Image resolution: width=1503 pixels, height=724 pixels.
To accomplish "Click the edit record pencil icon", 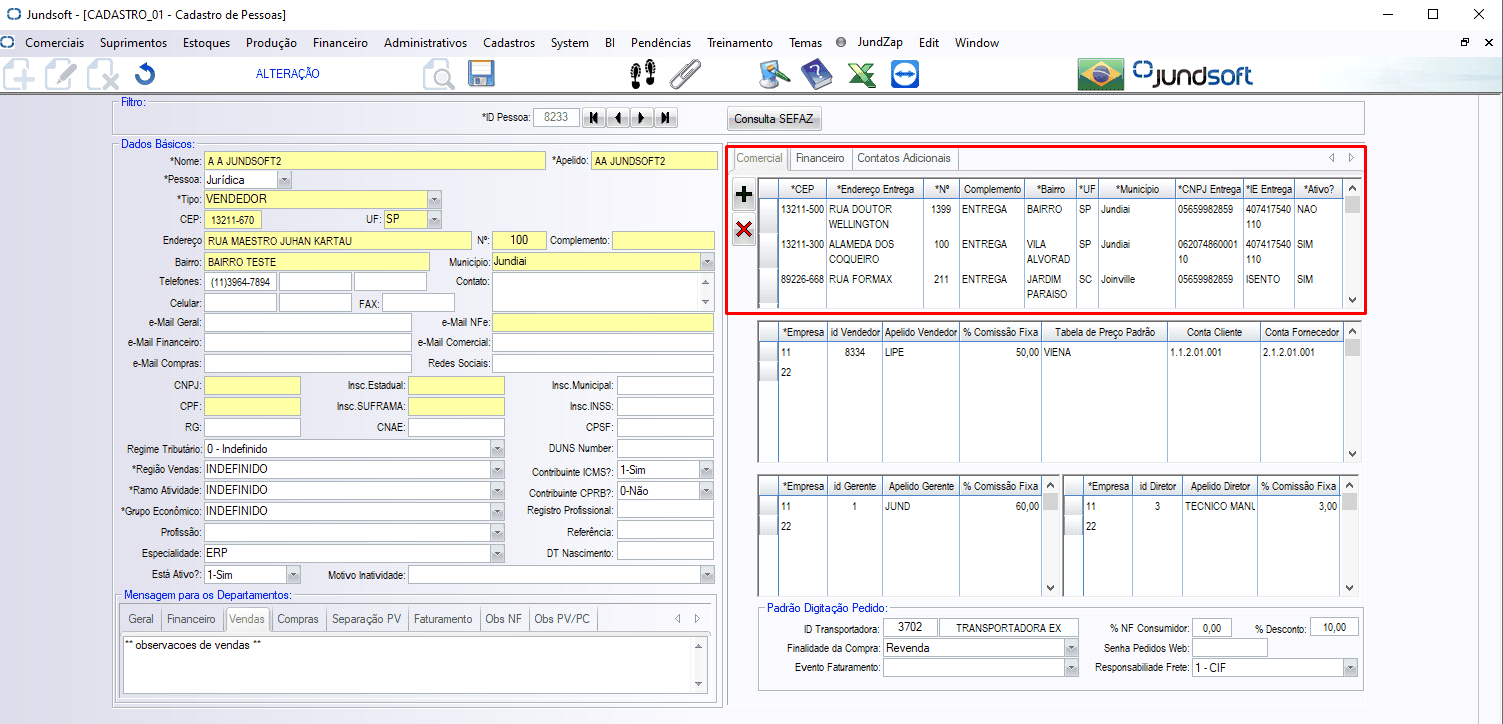I will (x=61, y=75).
